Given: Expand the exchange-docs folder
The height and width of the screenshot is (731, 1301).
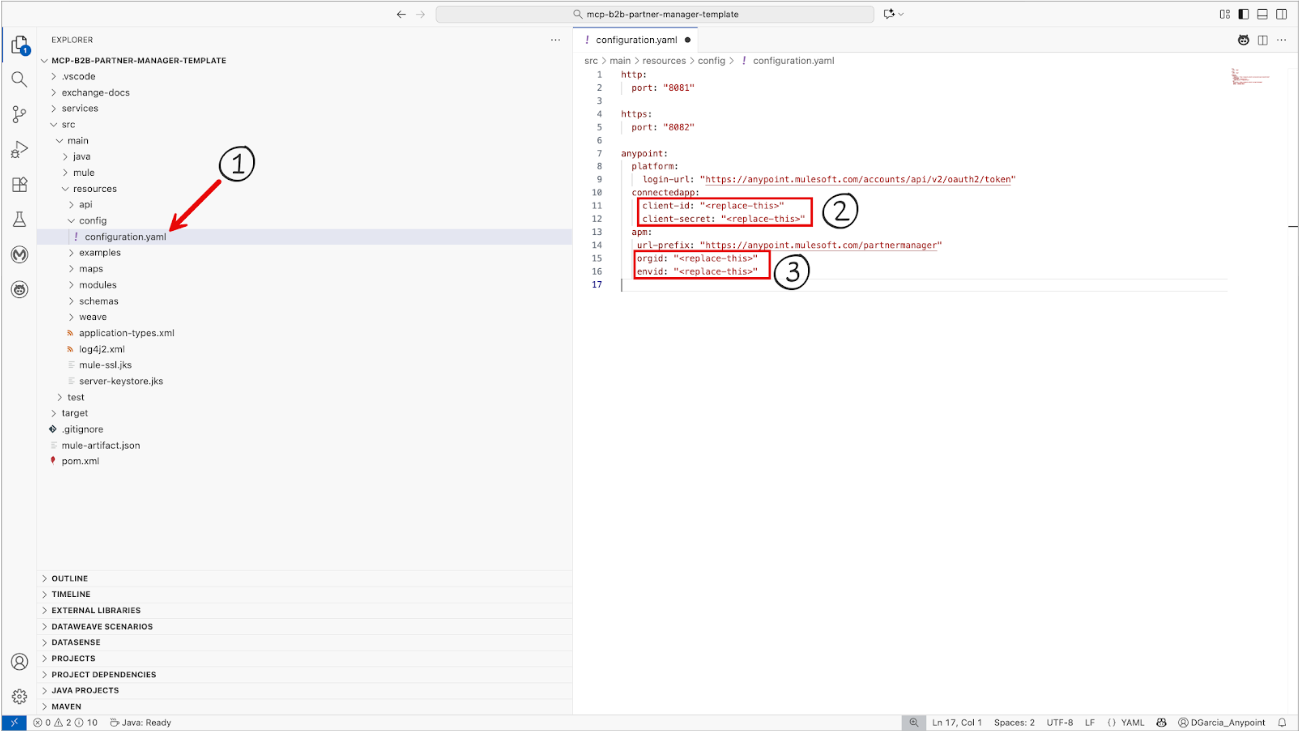Looking at the screenshot, I should pyautogui.click(x=95, y=92).
